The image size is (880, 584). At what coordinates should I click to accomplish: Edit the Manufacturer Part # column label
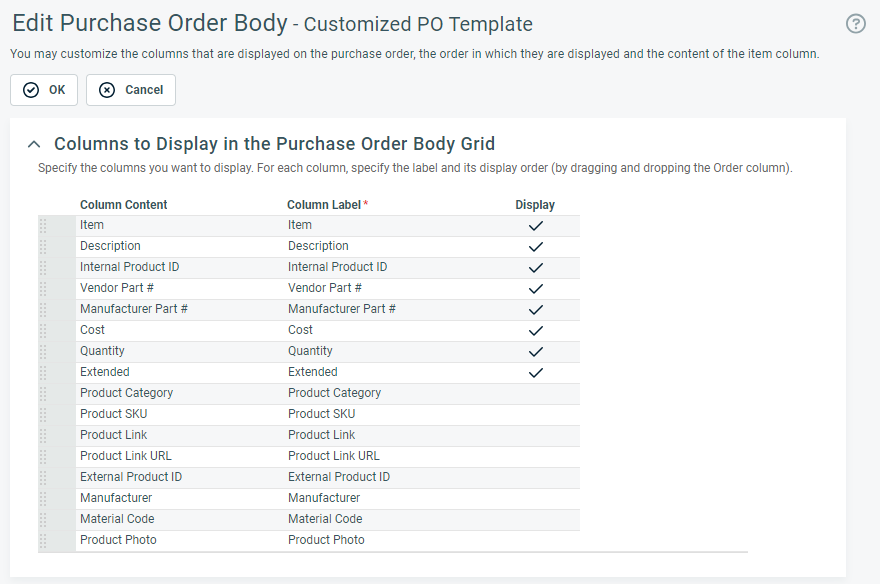[x=390, y=310]
